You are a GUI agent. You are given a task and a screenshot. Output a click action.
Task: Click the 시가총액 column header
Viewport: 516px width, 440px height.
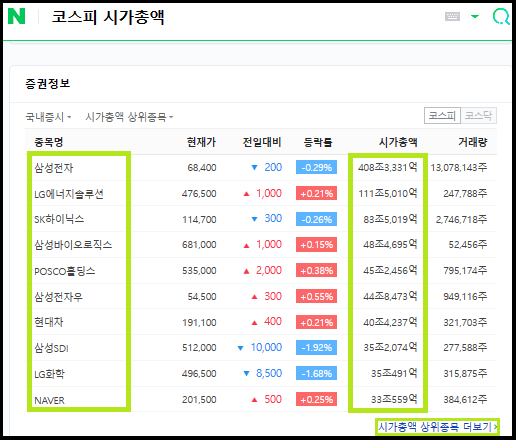coord(398,142)
